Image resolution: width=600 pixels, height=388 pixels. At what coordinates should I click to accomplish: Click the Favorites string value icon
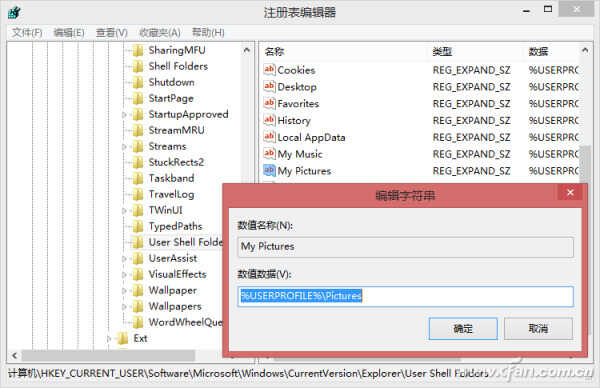[x=269, y=103]
